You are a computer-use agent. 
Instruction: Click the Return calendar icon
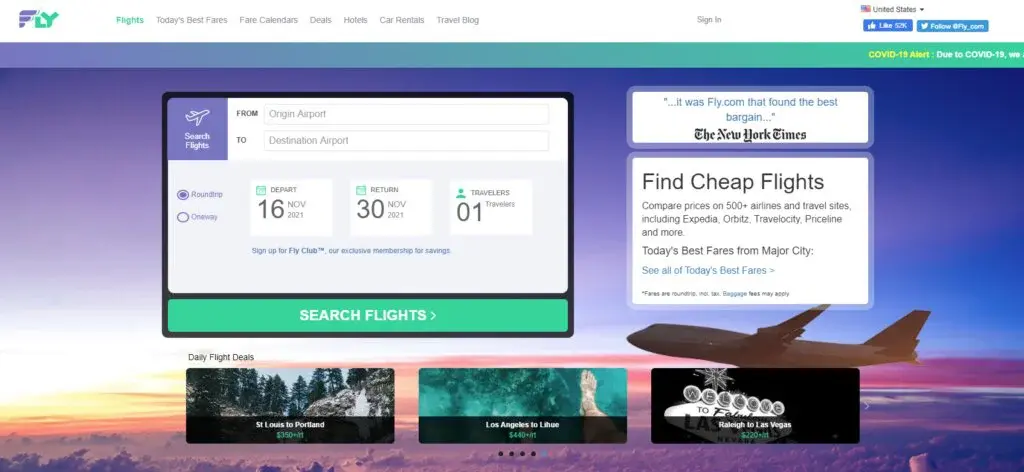(360, 190)
